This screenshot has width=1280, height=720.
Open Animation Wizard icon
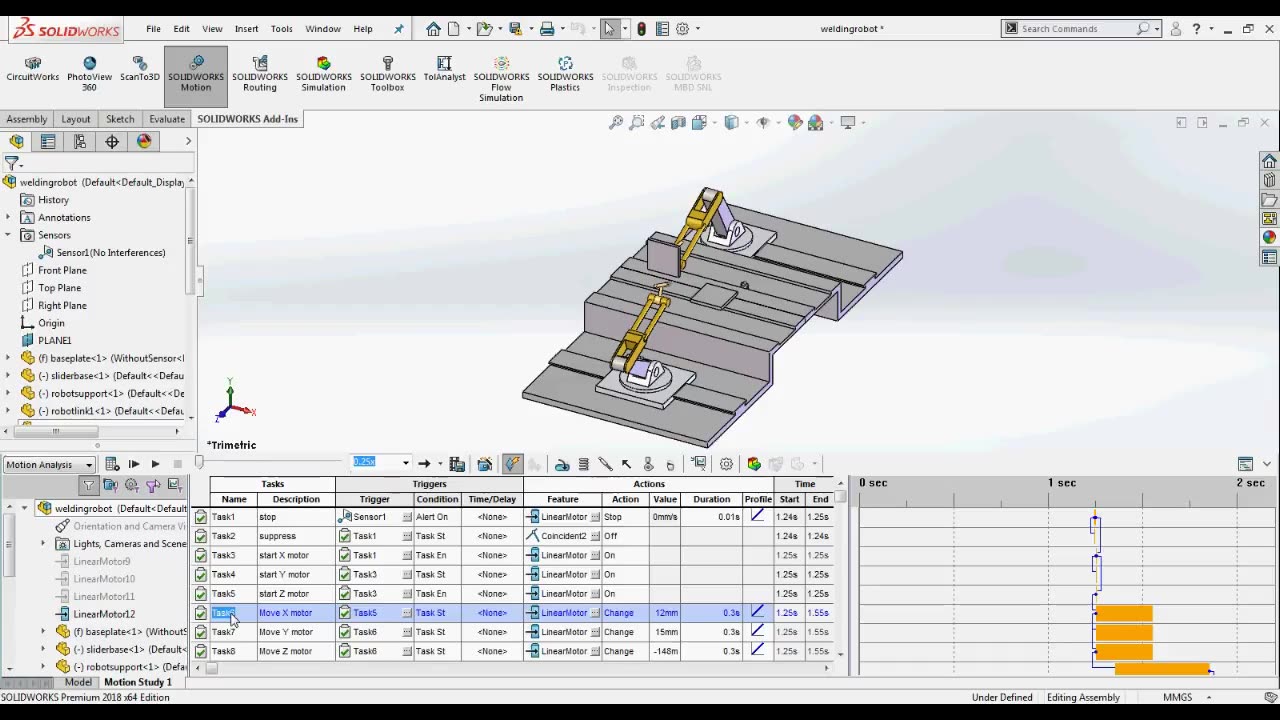(x=485, y=464)
